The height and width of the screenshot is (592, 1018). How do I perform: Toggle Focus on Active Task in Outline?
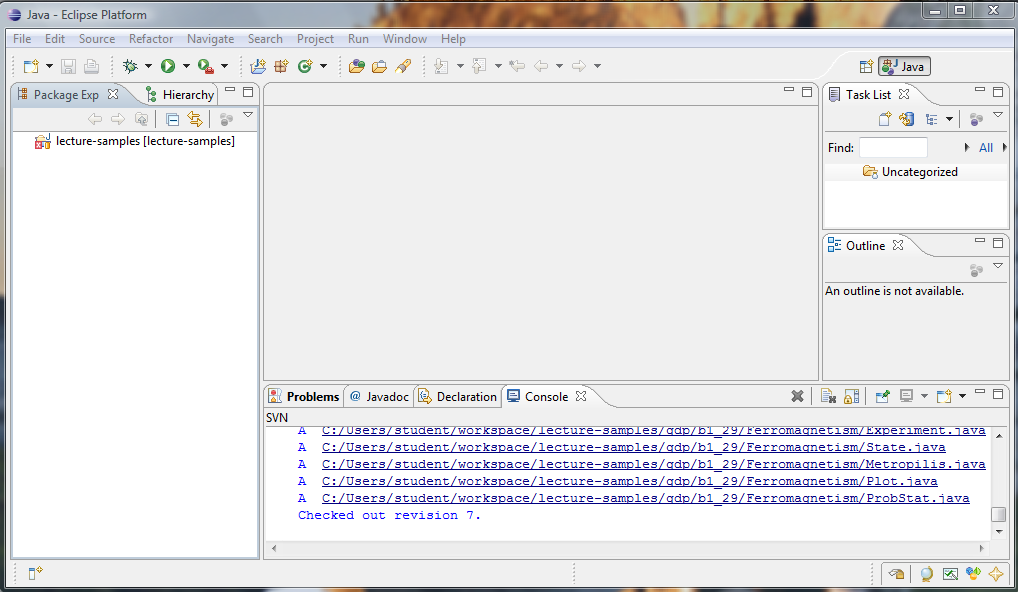coord(976,270)
